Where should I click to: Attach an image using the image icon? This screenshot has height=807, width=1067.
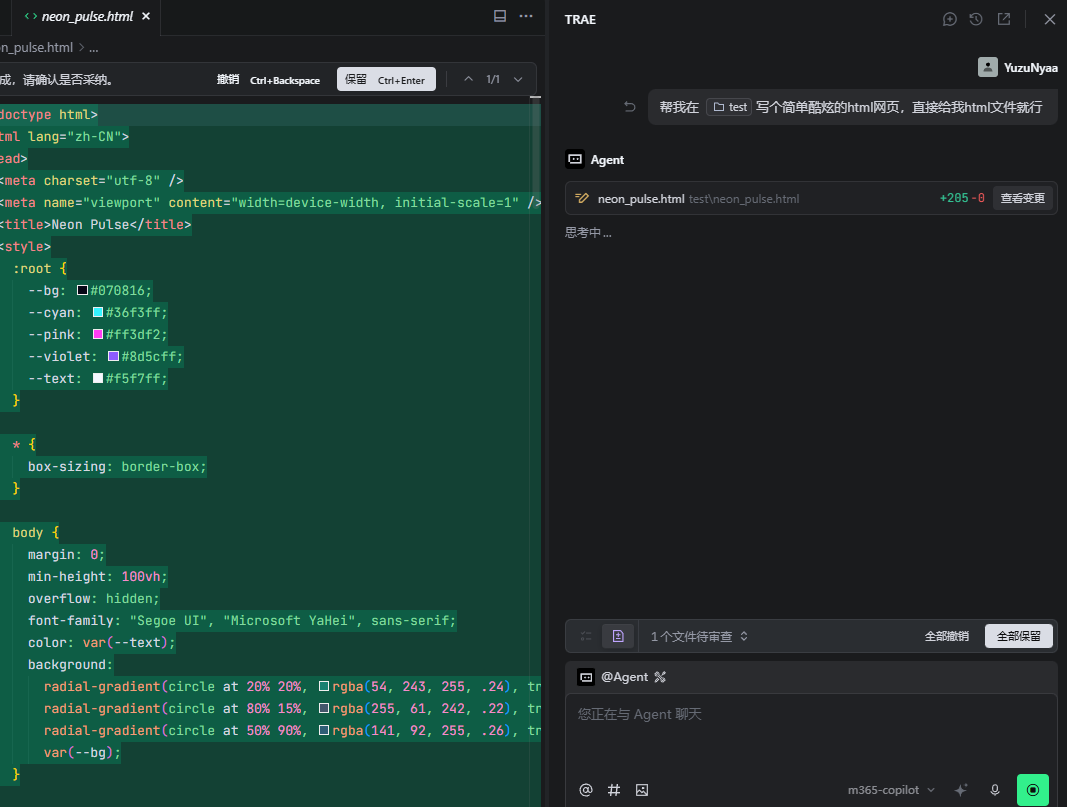642,790
